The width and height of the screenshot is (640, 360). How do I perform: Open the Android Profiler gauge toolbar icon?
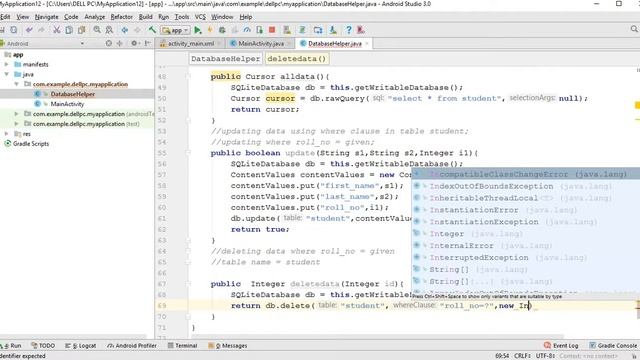point(247,30)
